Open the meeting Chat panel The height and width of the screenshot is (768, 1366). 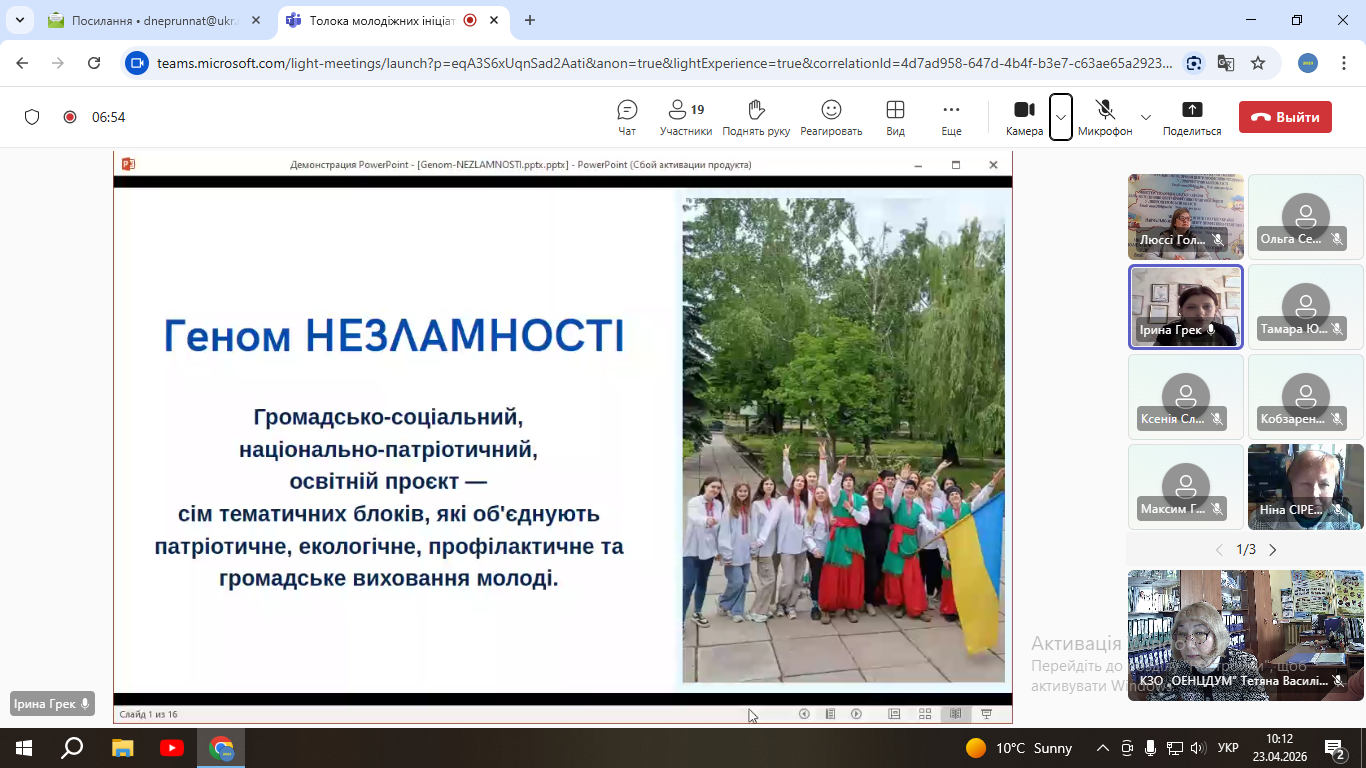point(627,117)
